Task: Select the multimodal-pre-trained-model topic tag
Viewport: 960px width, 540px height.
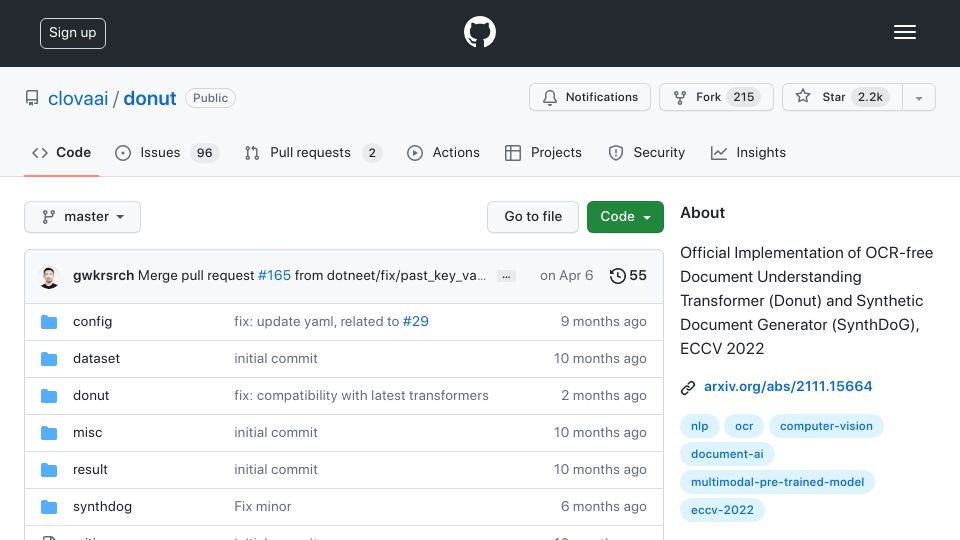Action: click(x=777, y=482)
